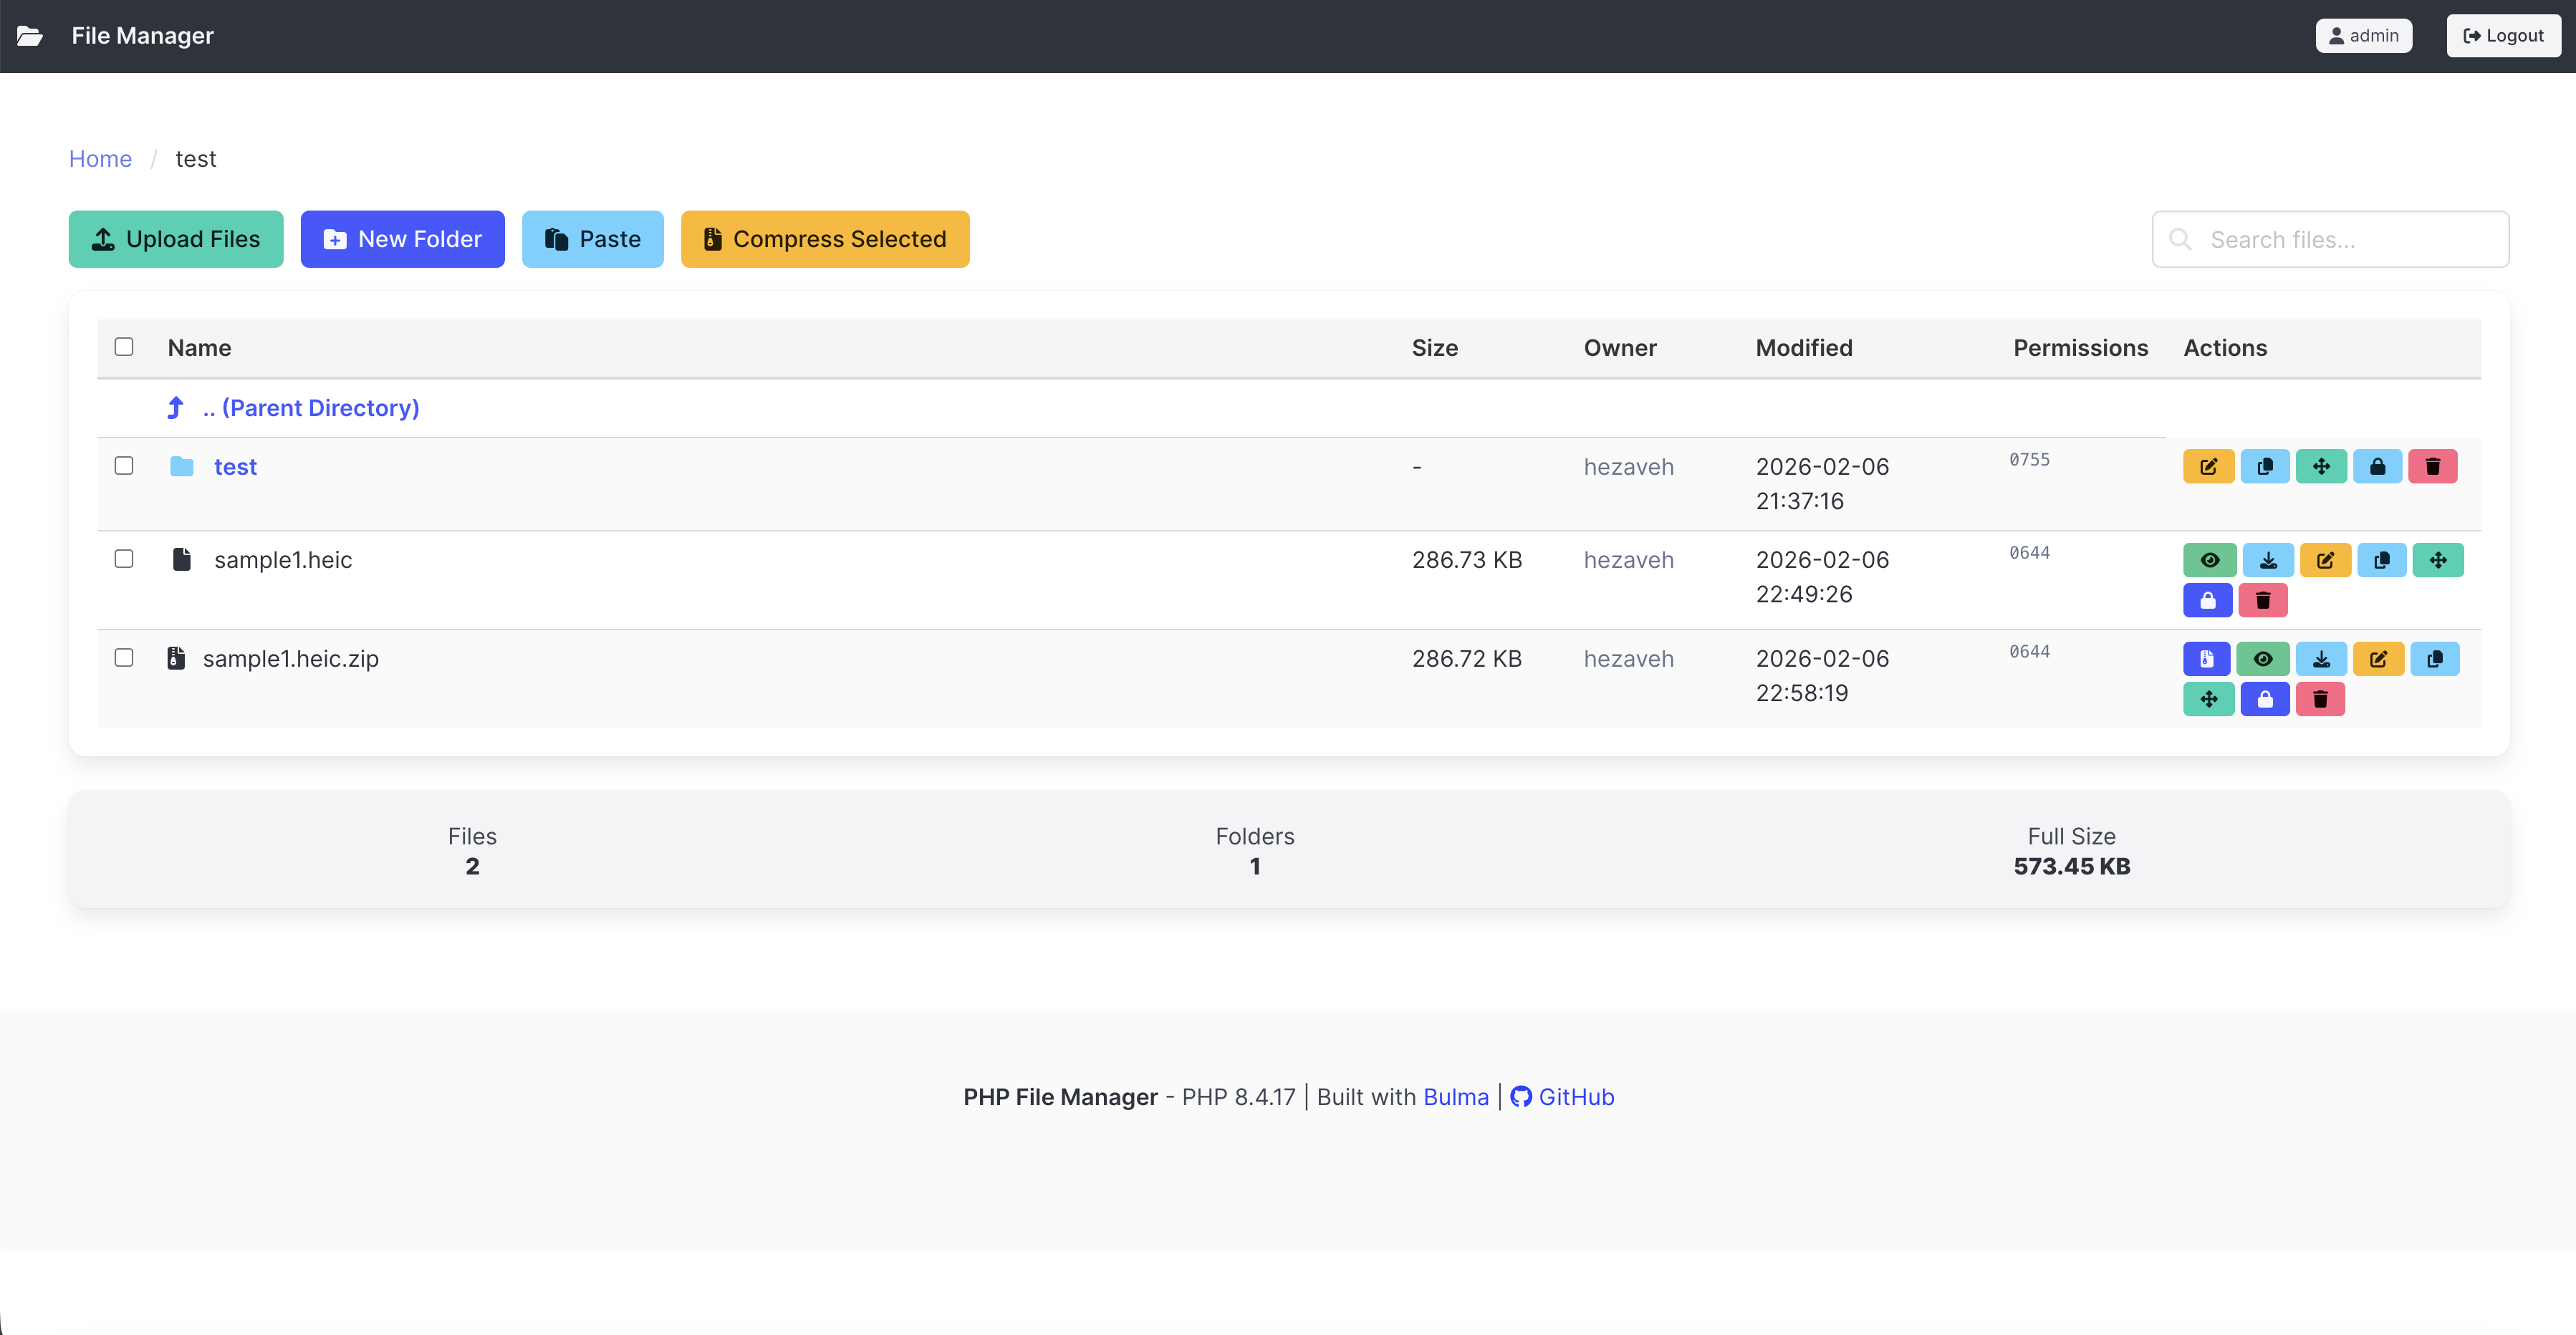Compress Selected files
The height and width of the screenshot is (1335, 2576).
pos(825,239)
